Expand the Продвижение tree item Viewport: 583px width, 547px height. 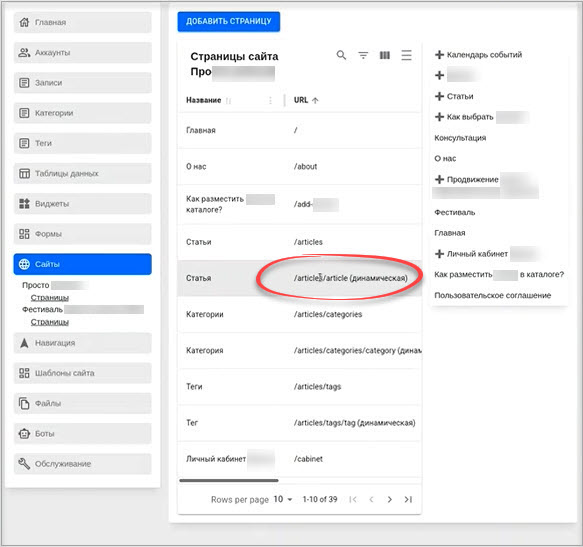click(x=439, y=179)
